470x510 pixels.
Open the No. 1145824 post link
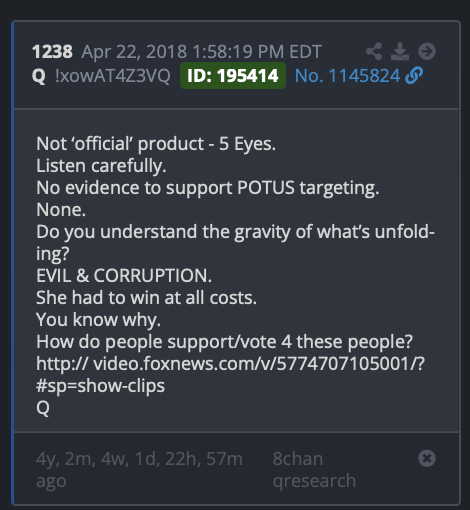(x=347, y=76)
